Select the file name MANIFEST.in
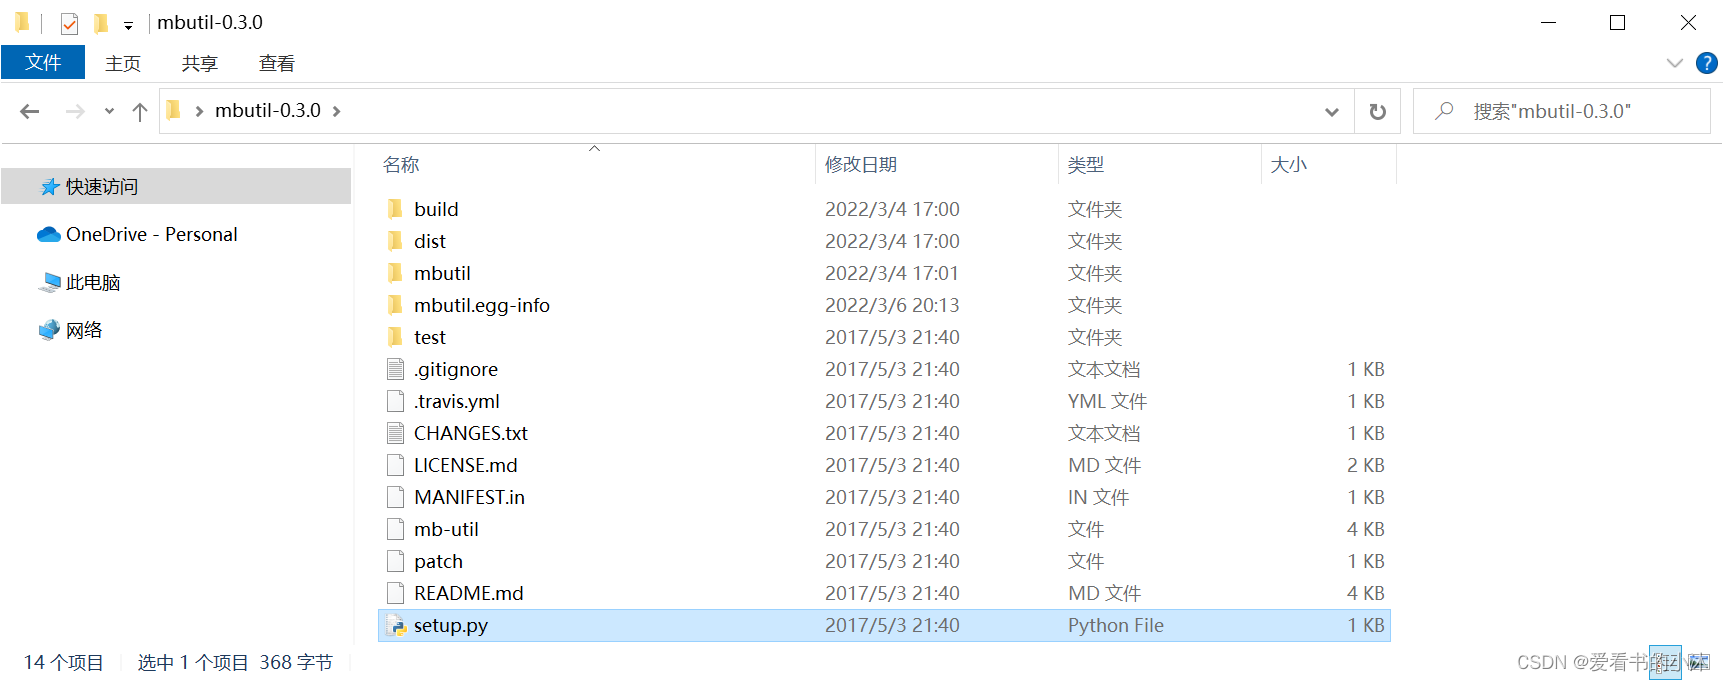The height and width of the screenshot is (681, 1724). coord(469,497)
